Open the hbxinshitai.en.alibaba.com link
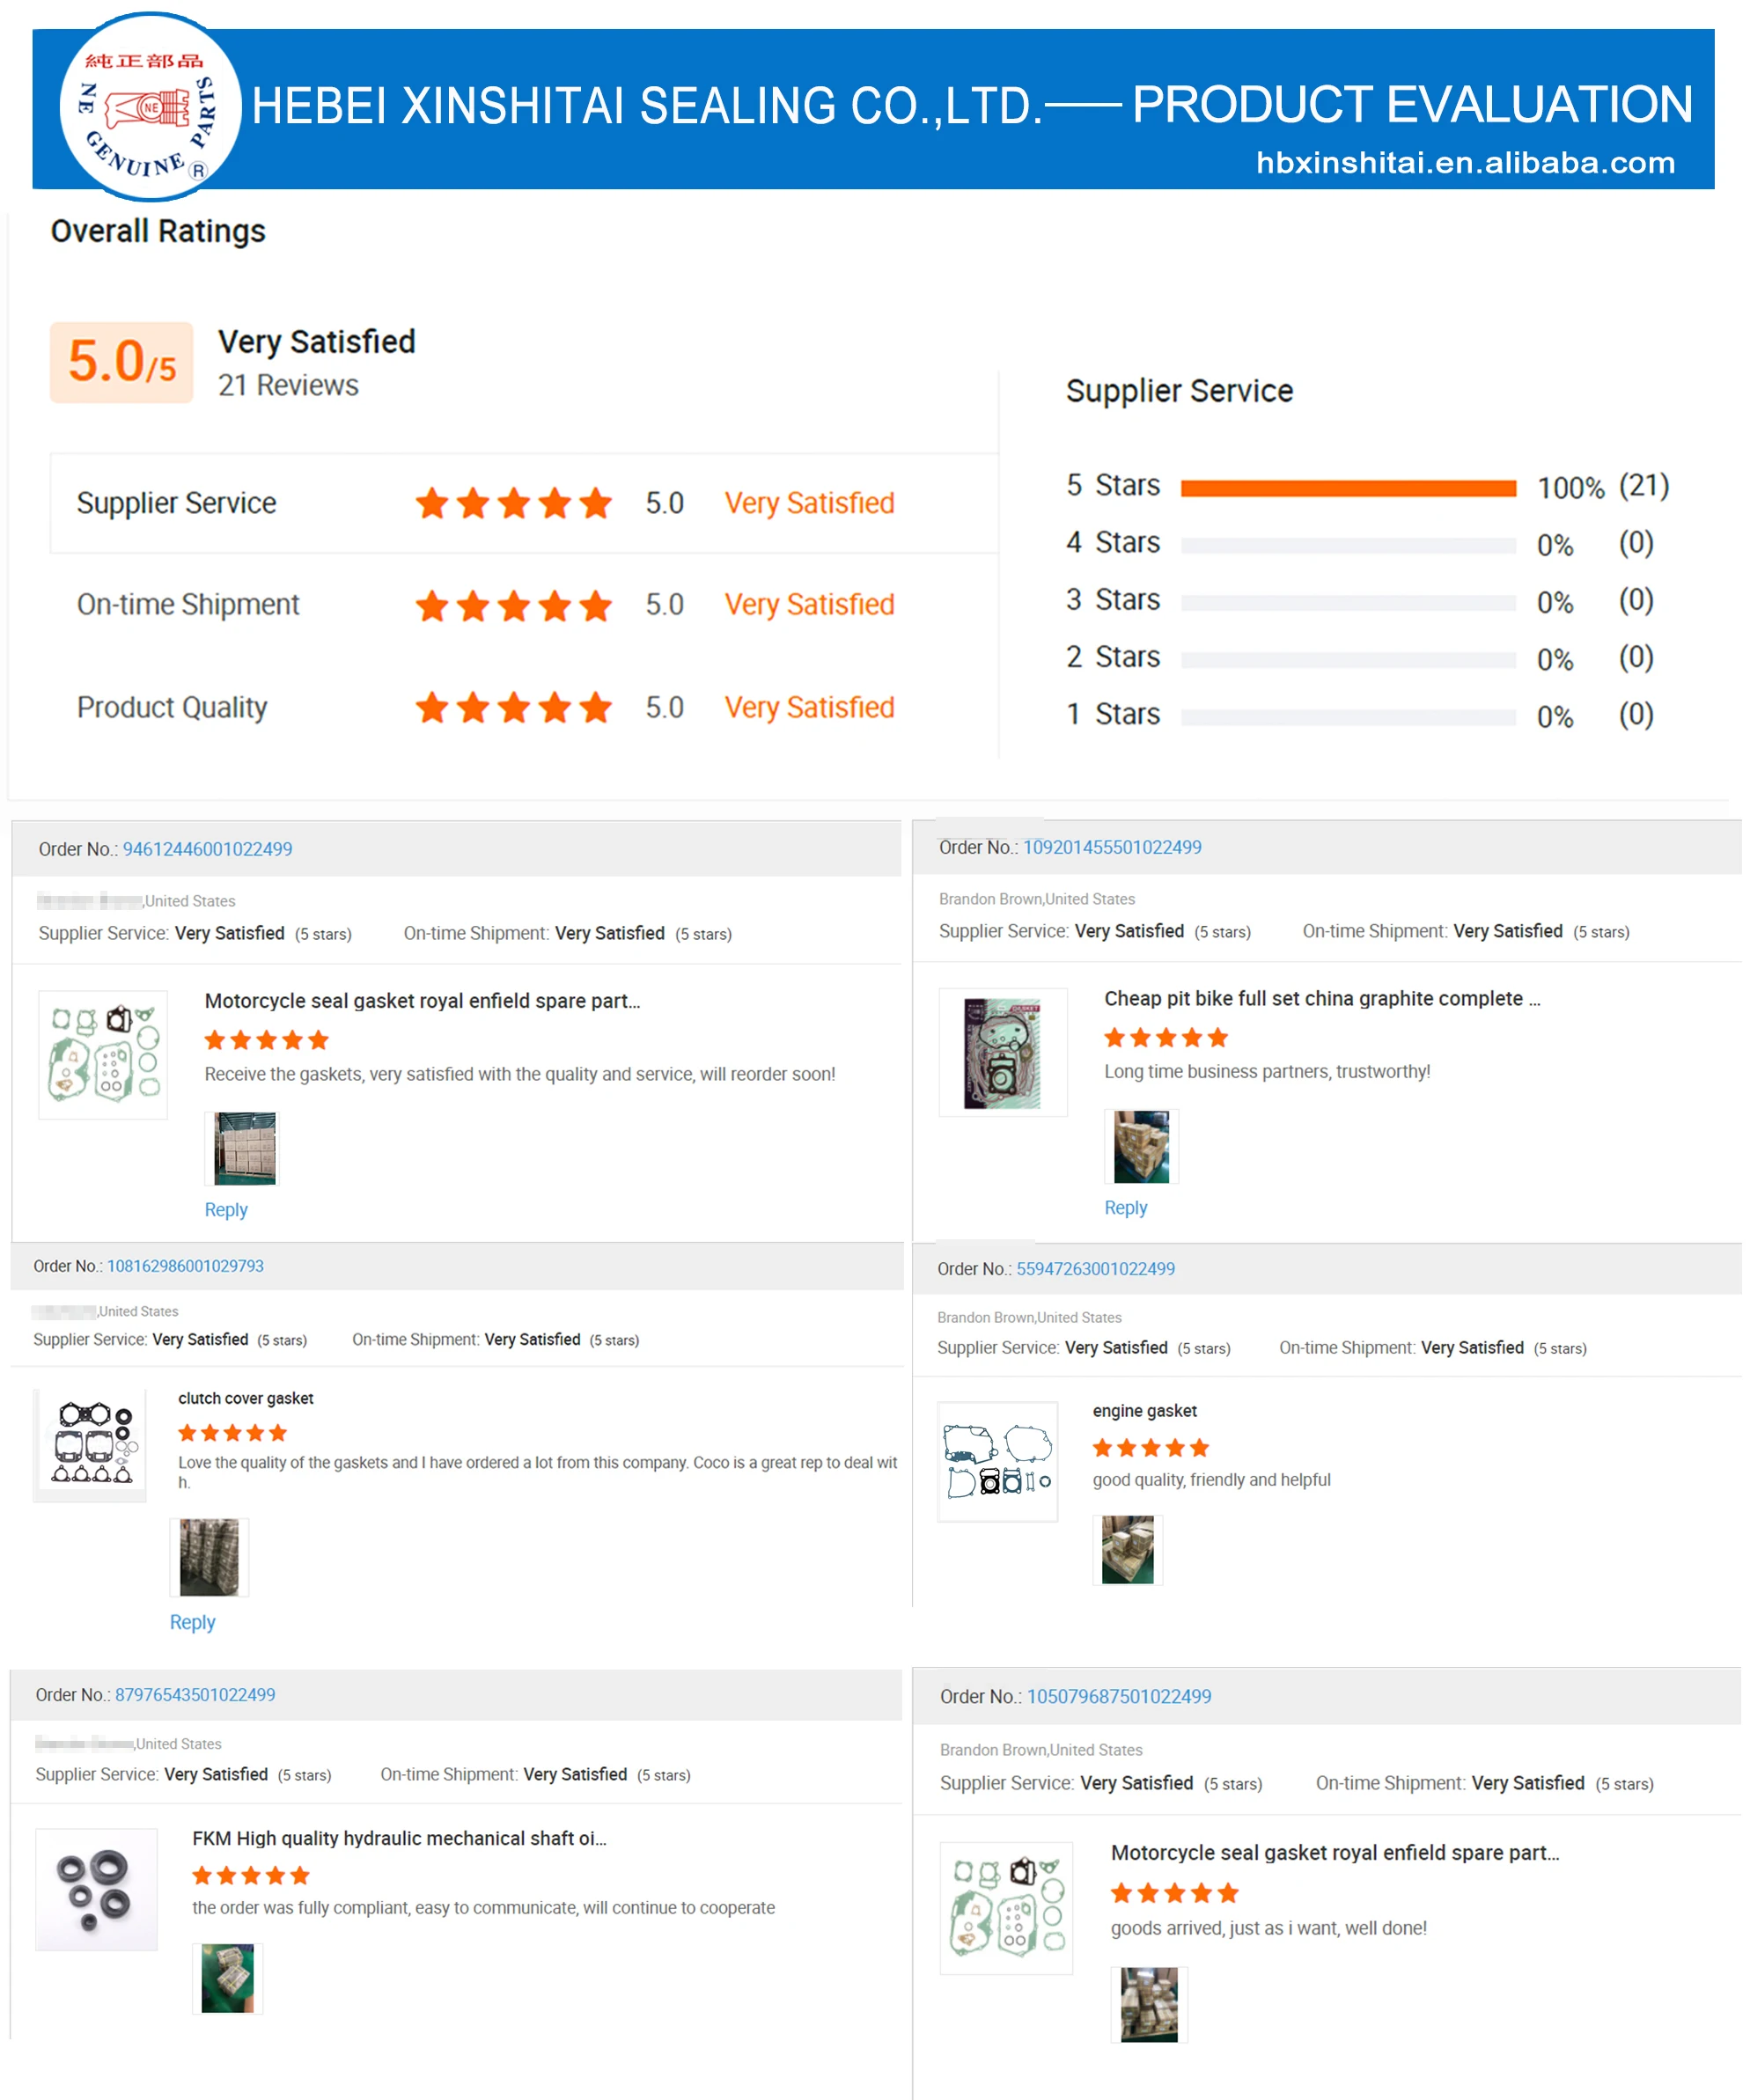Viewport: 1750px width, 2100px height. pos(1464,163)
